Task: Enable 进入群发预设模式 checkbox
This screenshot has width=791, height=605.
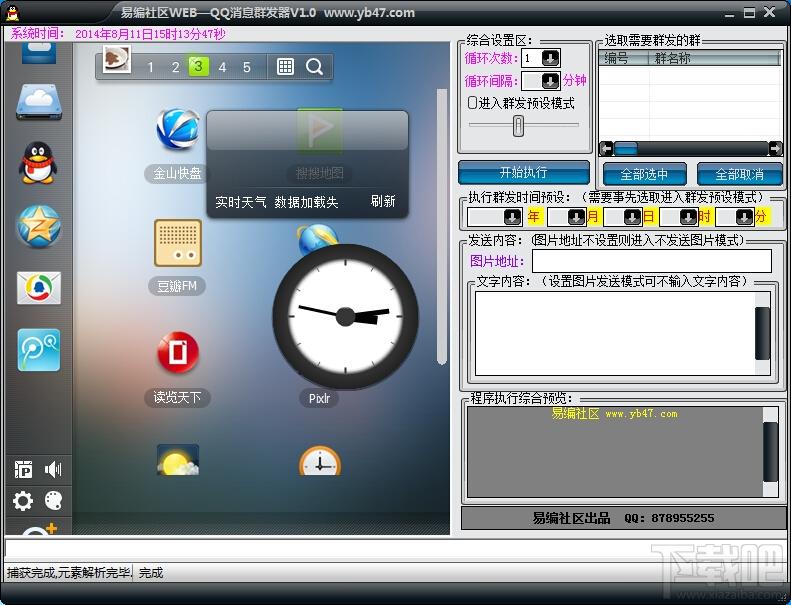Action: pos(472,103)
